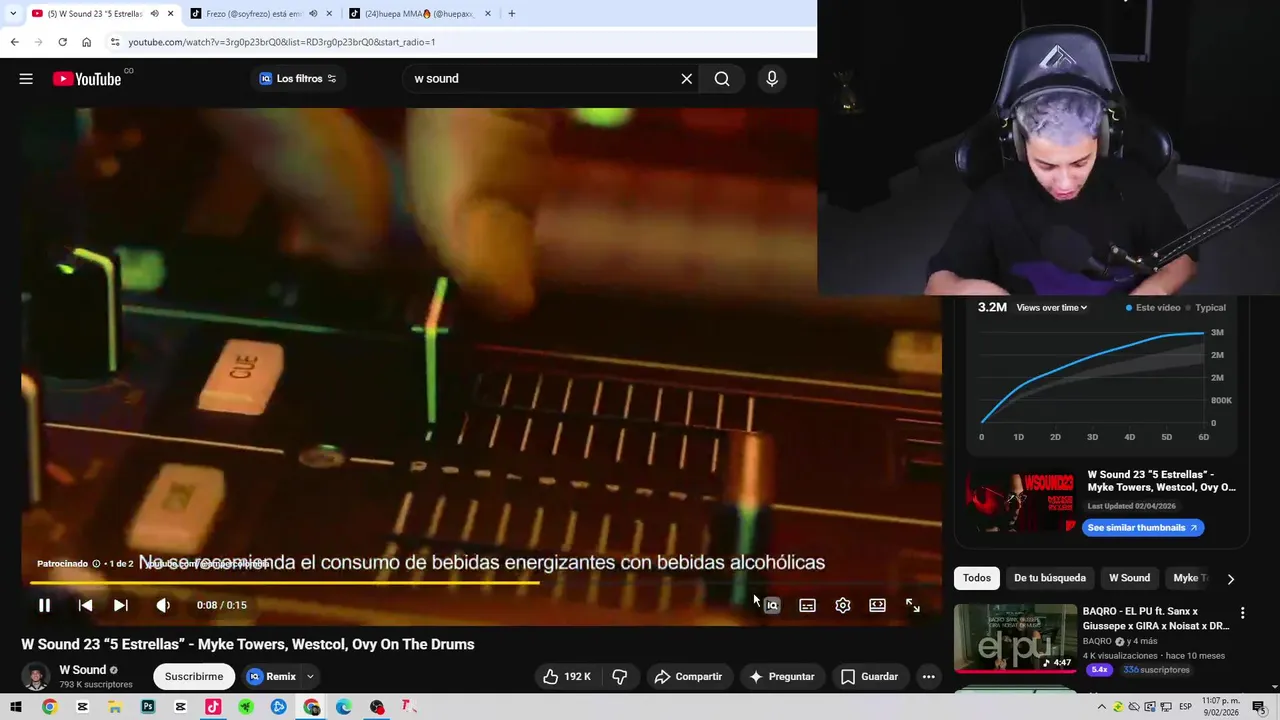
Task: Subscribe with the Suscribirme button
Action: pos(194,677)
